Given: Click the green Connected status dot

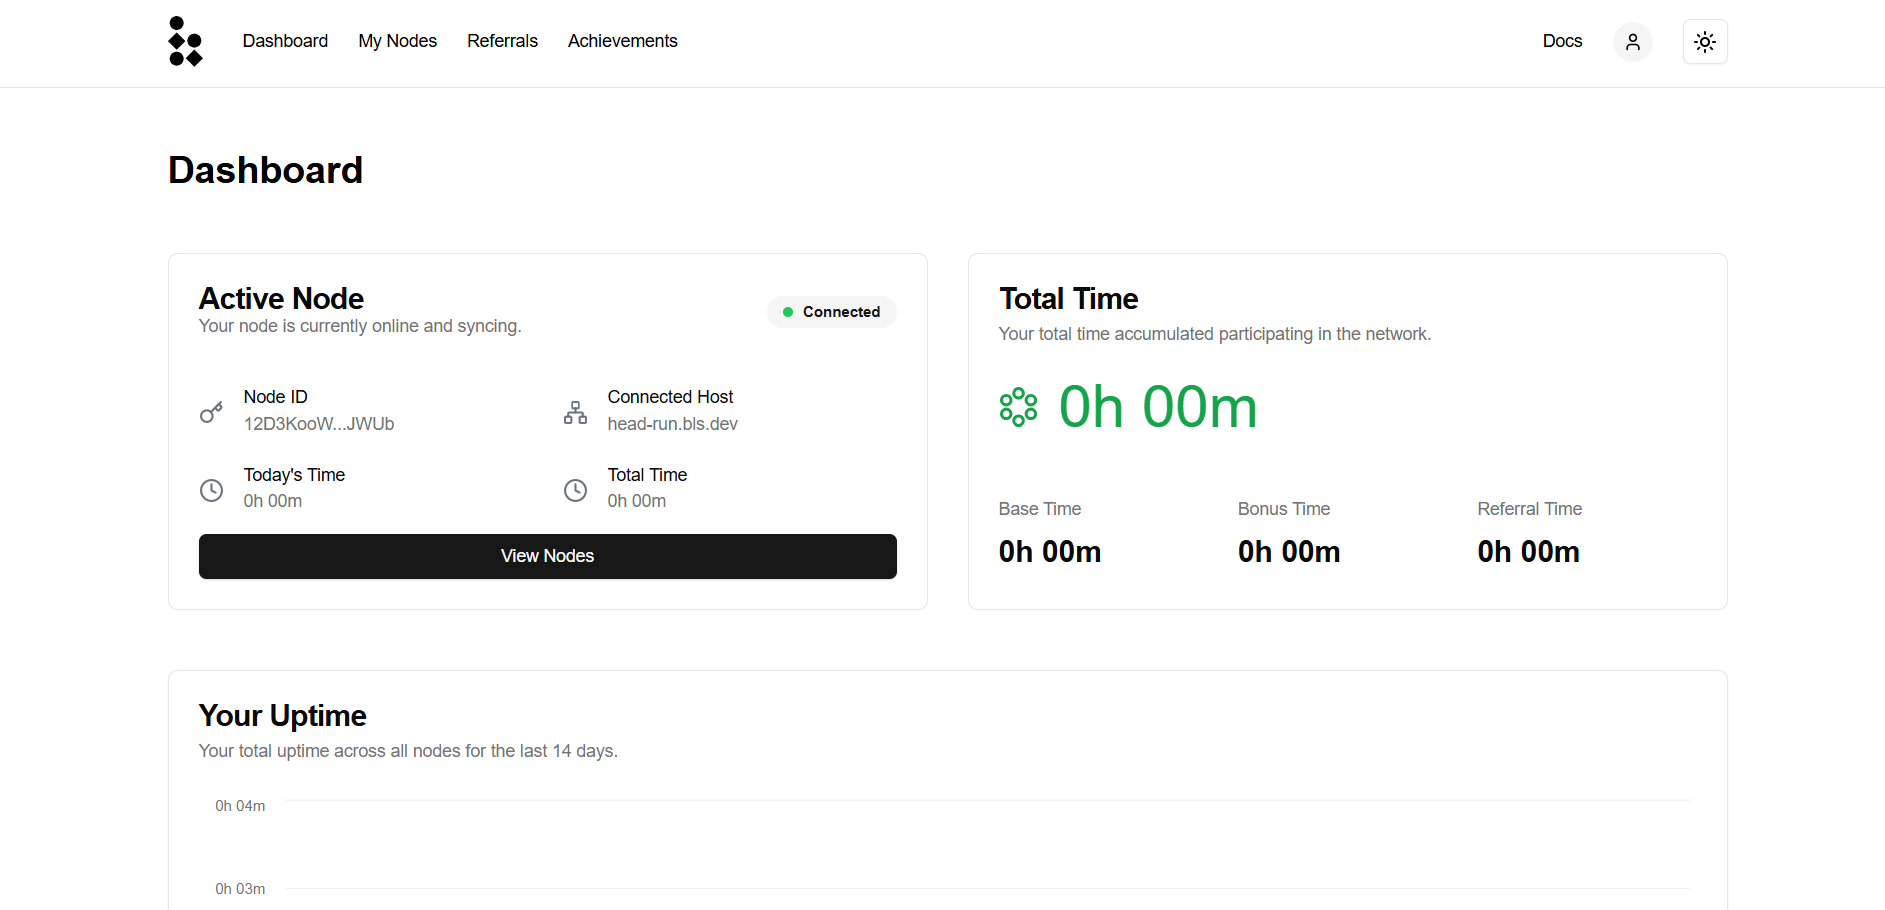Looking at the screenshot, I should (x=788, y=312).
